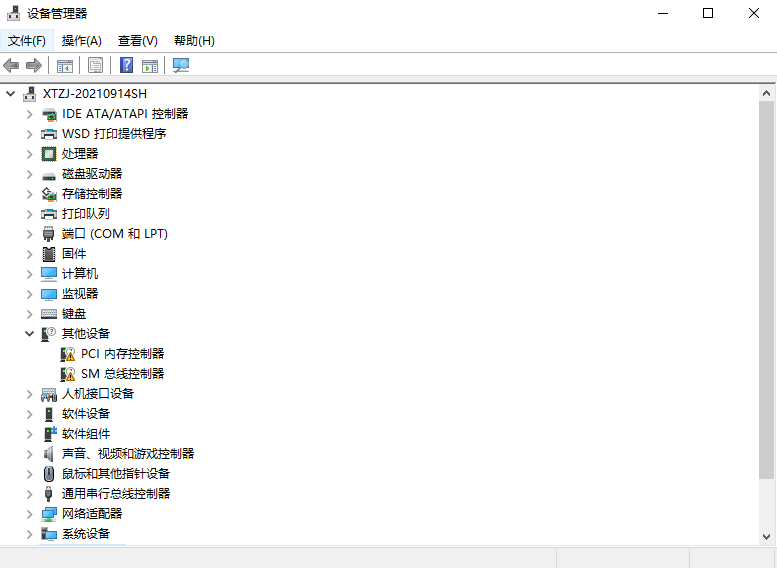The image size is (777, 568).
Task: Expand the 软件设备 category
Action: pos(30,414)
